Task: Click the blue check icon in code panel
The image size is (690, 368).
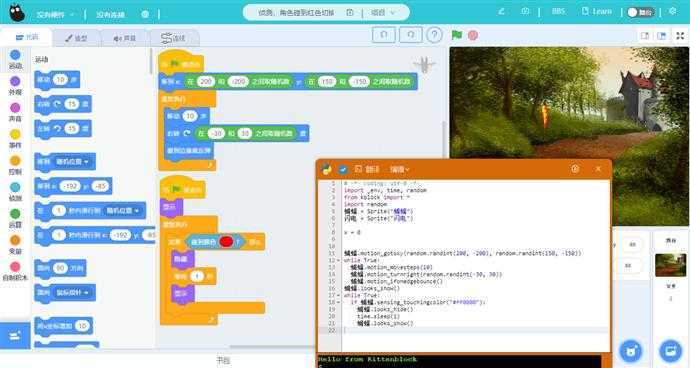Action: (x=343, y=169)
